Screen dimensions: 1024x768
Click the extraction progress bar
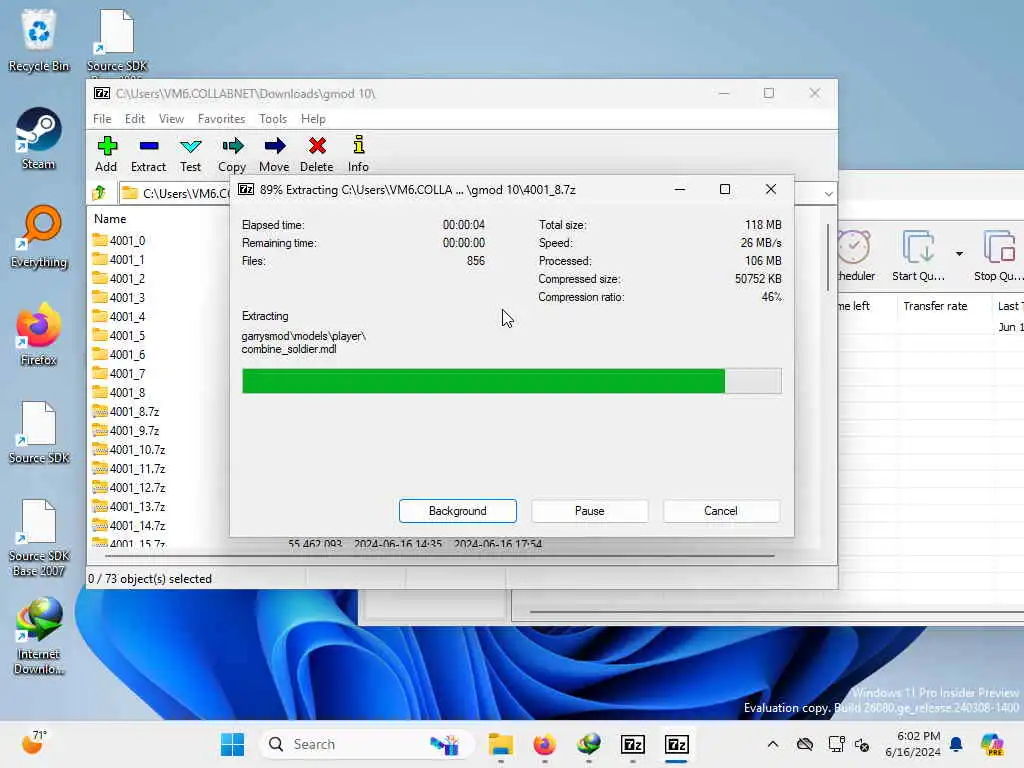point(511,381)
